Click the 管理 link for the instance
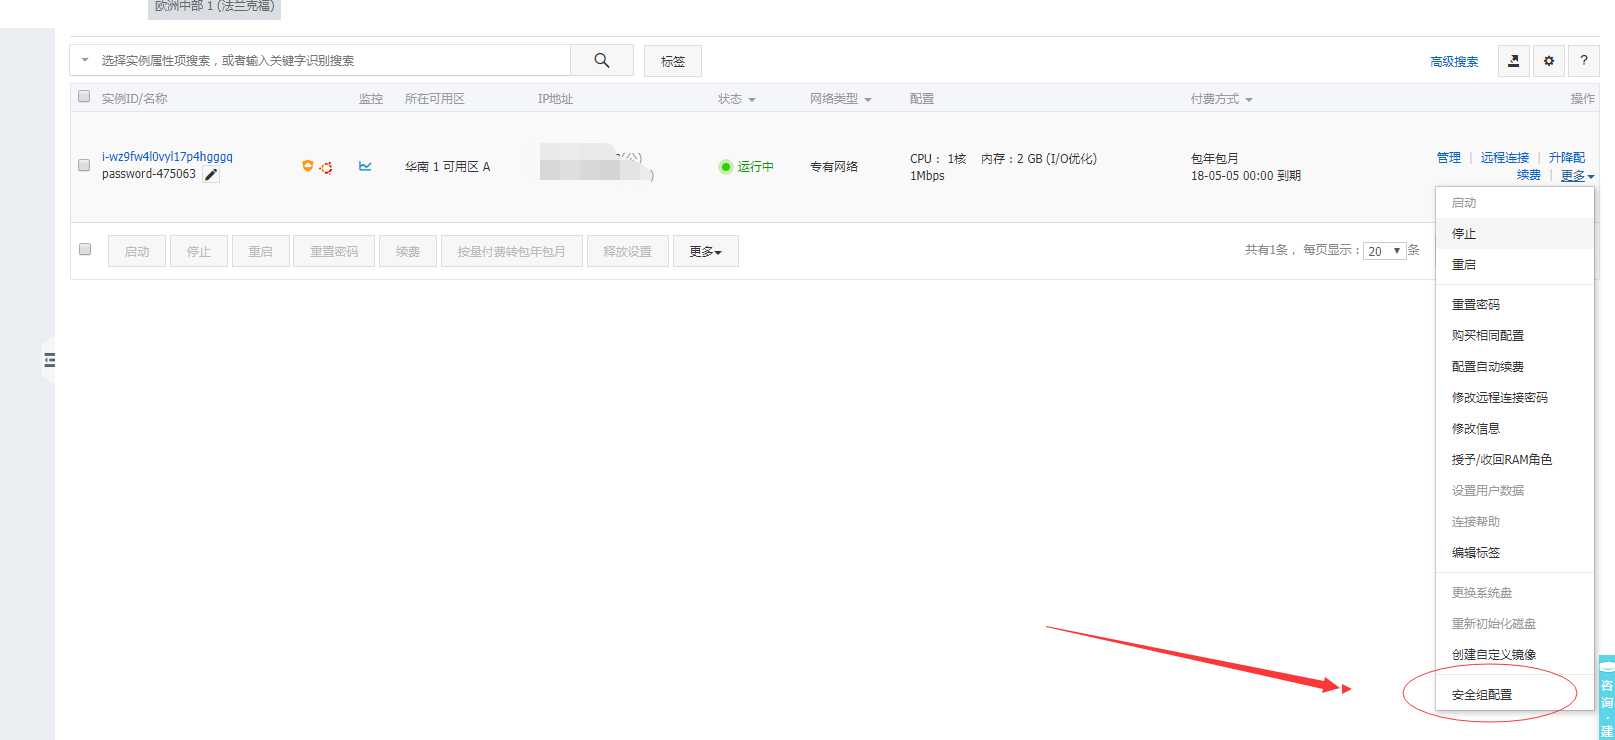1615x740 pixels. (x=1449, y=158)
